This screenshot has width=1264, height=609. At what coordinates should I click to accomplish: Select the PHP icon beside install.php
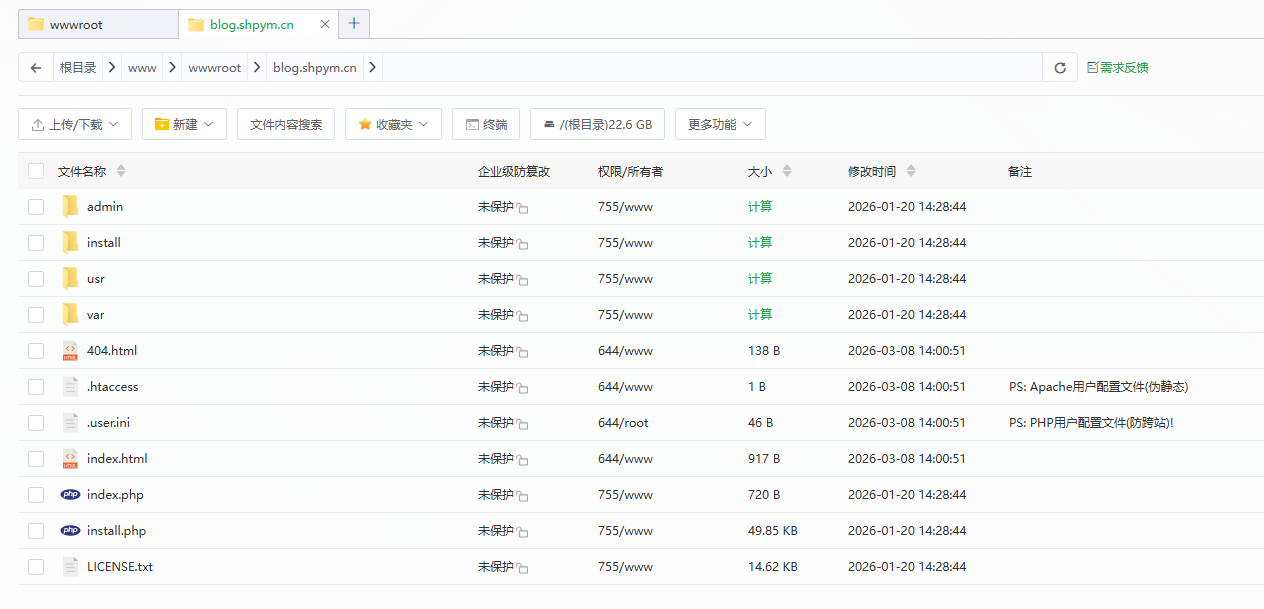(70, 530)
